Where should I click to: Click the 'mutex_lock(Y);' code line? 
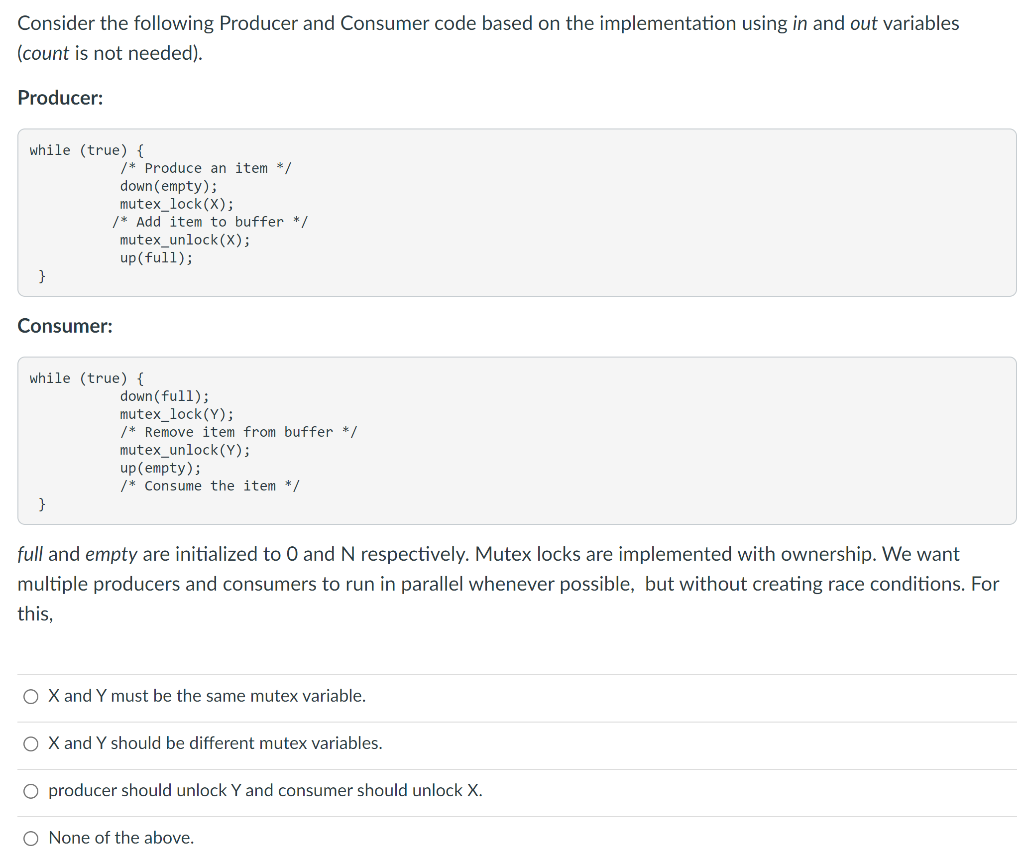(176, 414)
